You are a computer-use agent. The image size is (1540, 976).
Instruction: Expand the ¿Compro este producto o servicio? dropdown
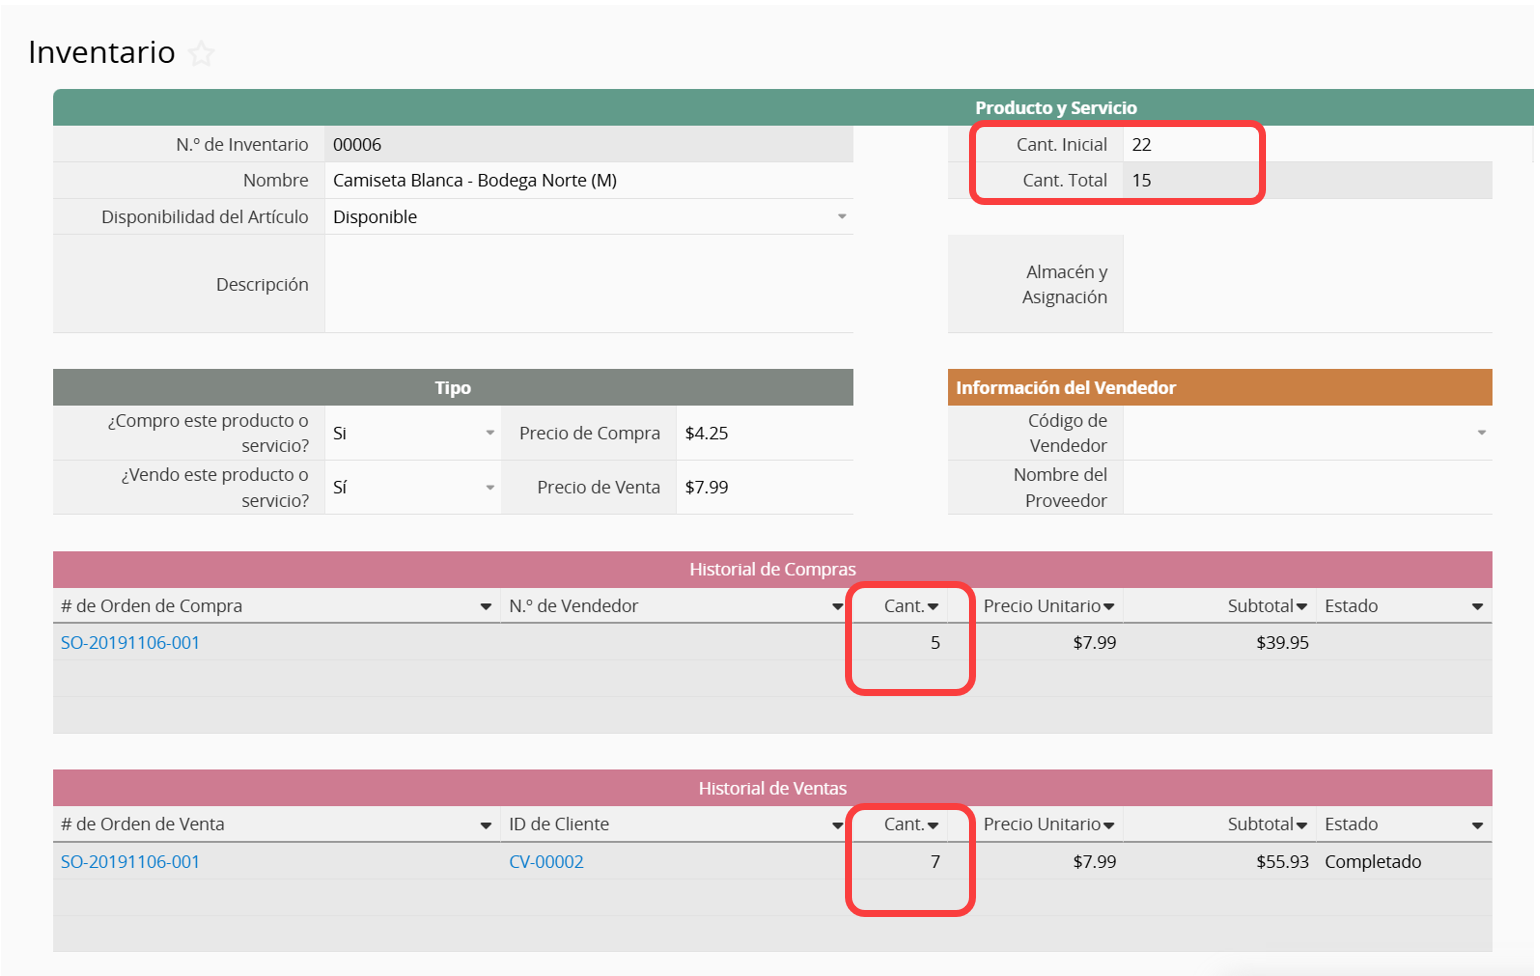[489, 433]
